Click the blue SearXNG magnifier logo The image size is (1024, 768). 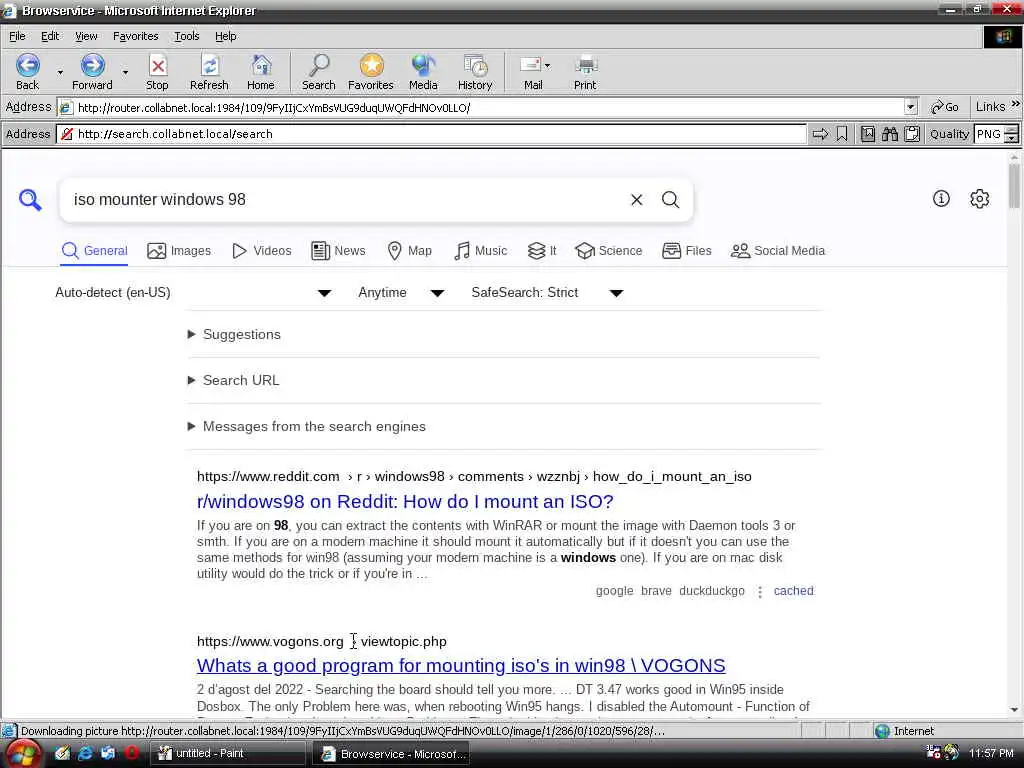pos(30,199)
